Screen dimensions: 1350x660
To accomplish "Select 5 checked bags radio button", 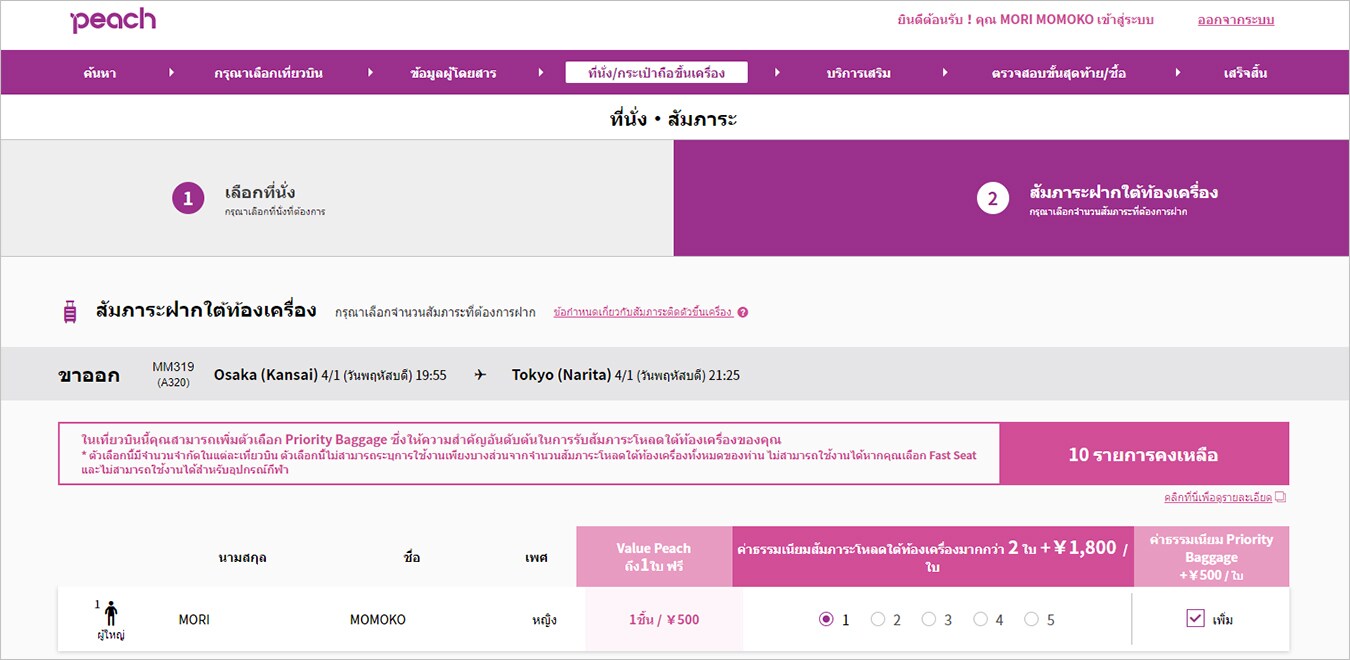I will tap(1032, 619).
